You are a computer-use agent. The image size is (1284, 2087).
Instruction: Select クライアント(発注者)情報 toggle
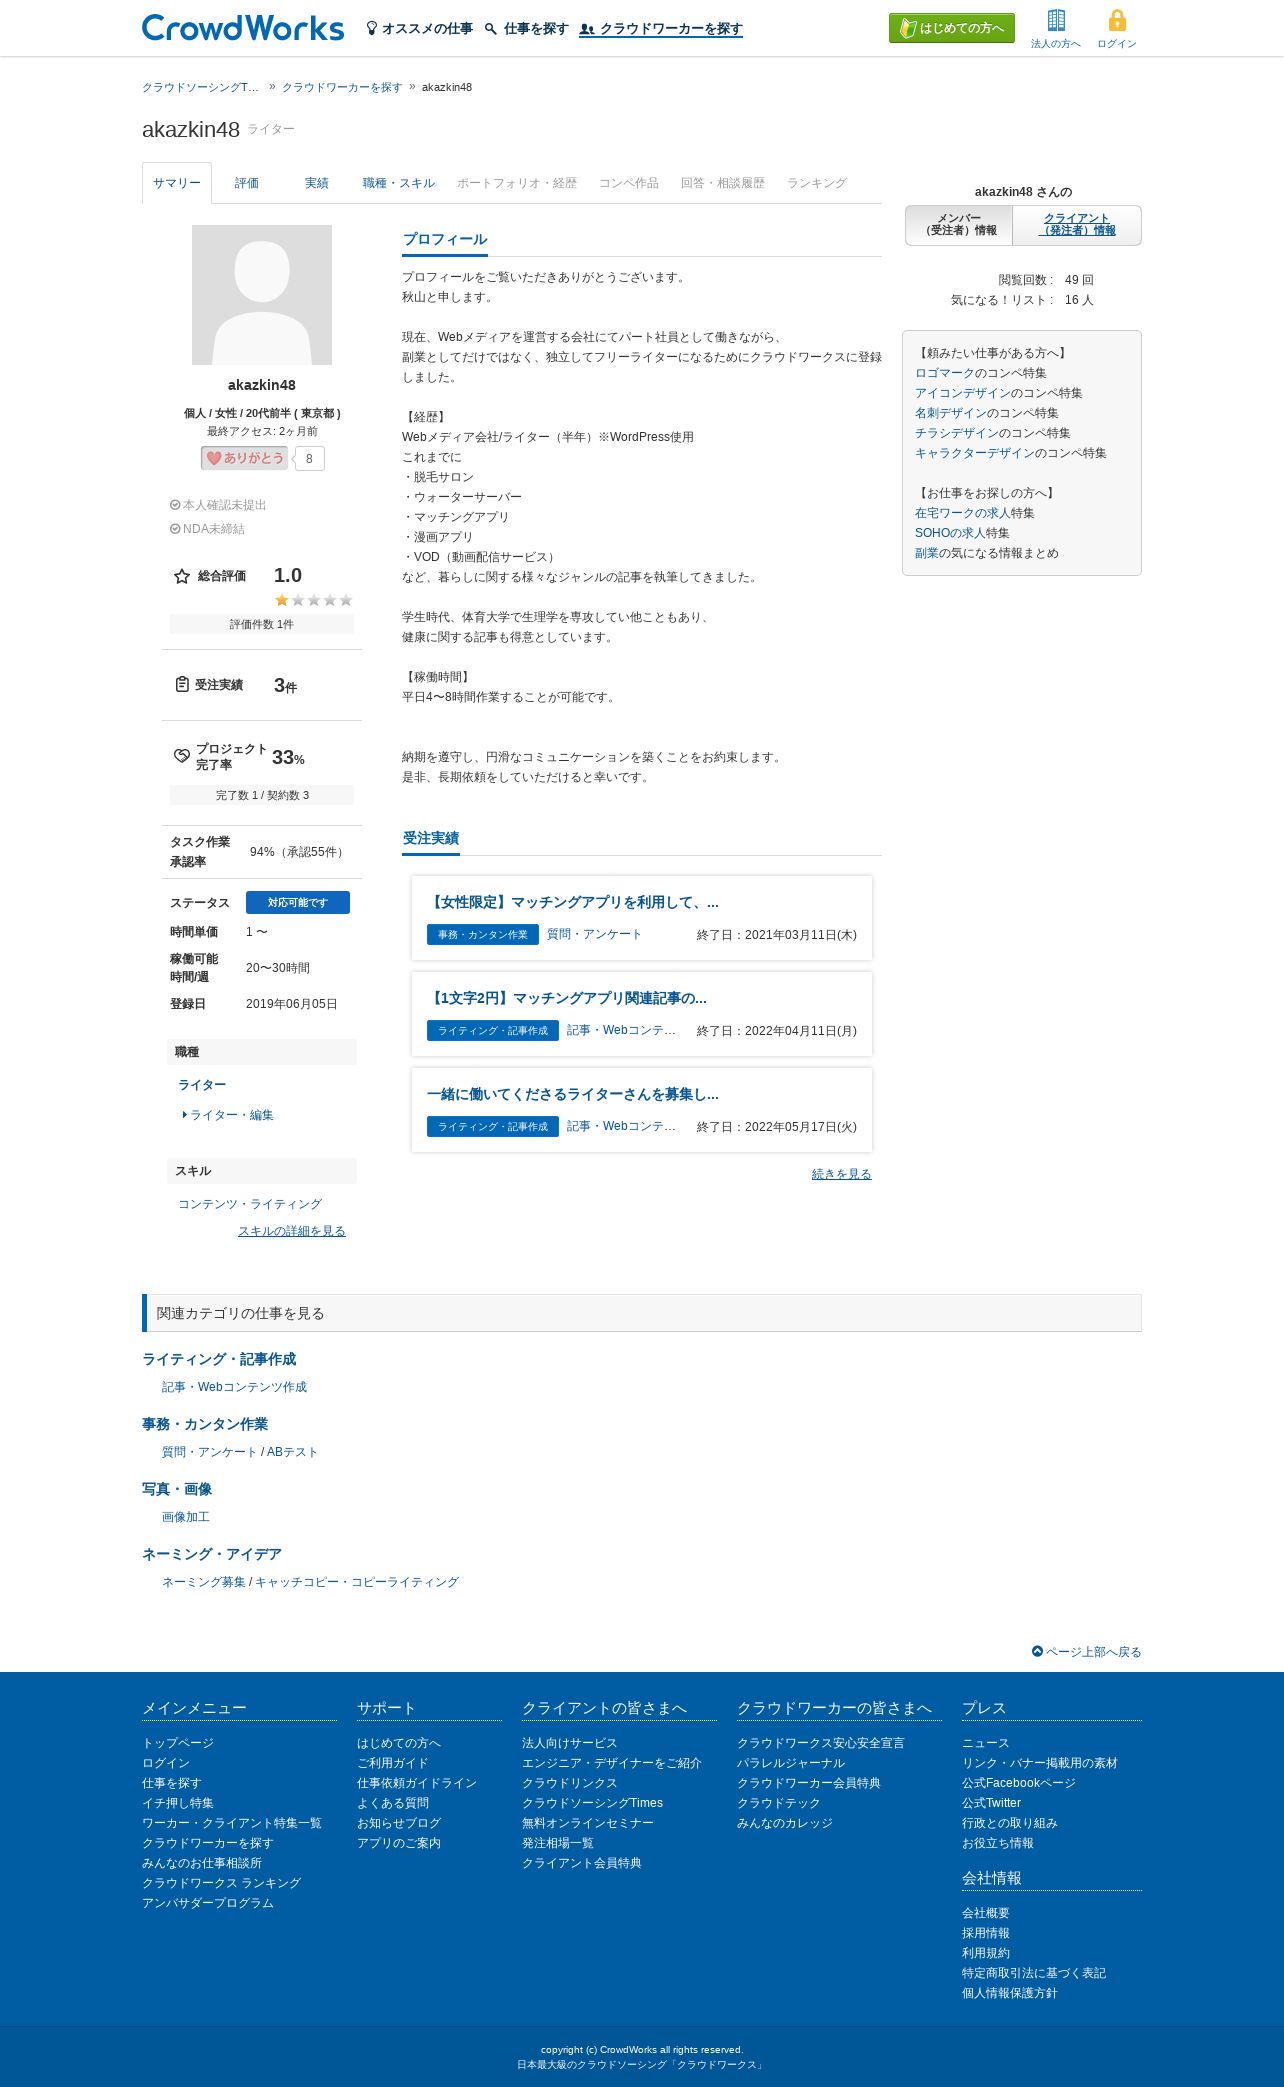point(1077,225)
